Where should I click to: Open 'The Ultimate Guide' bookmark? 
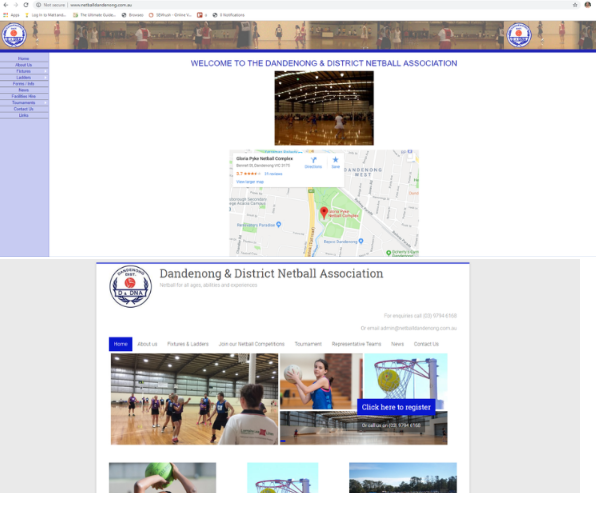tap(94, 15)
